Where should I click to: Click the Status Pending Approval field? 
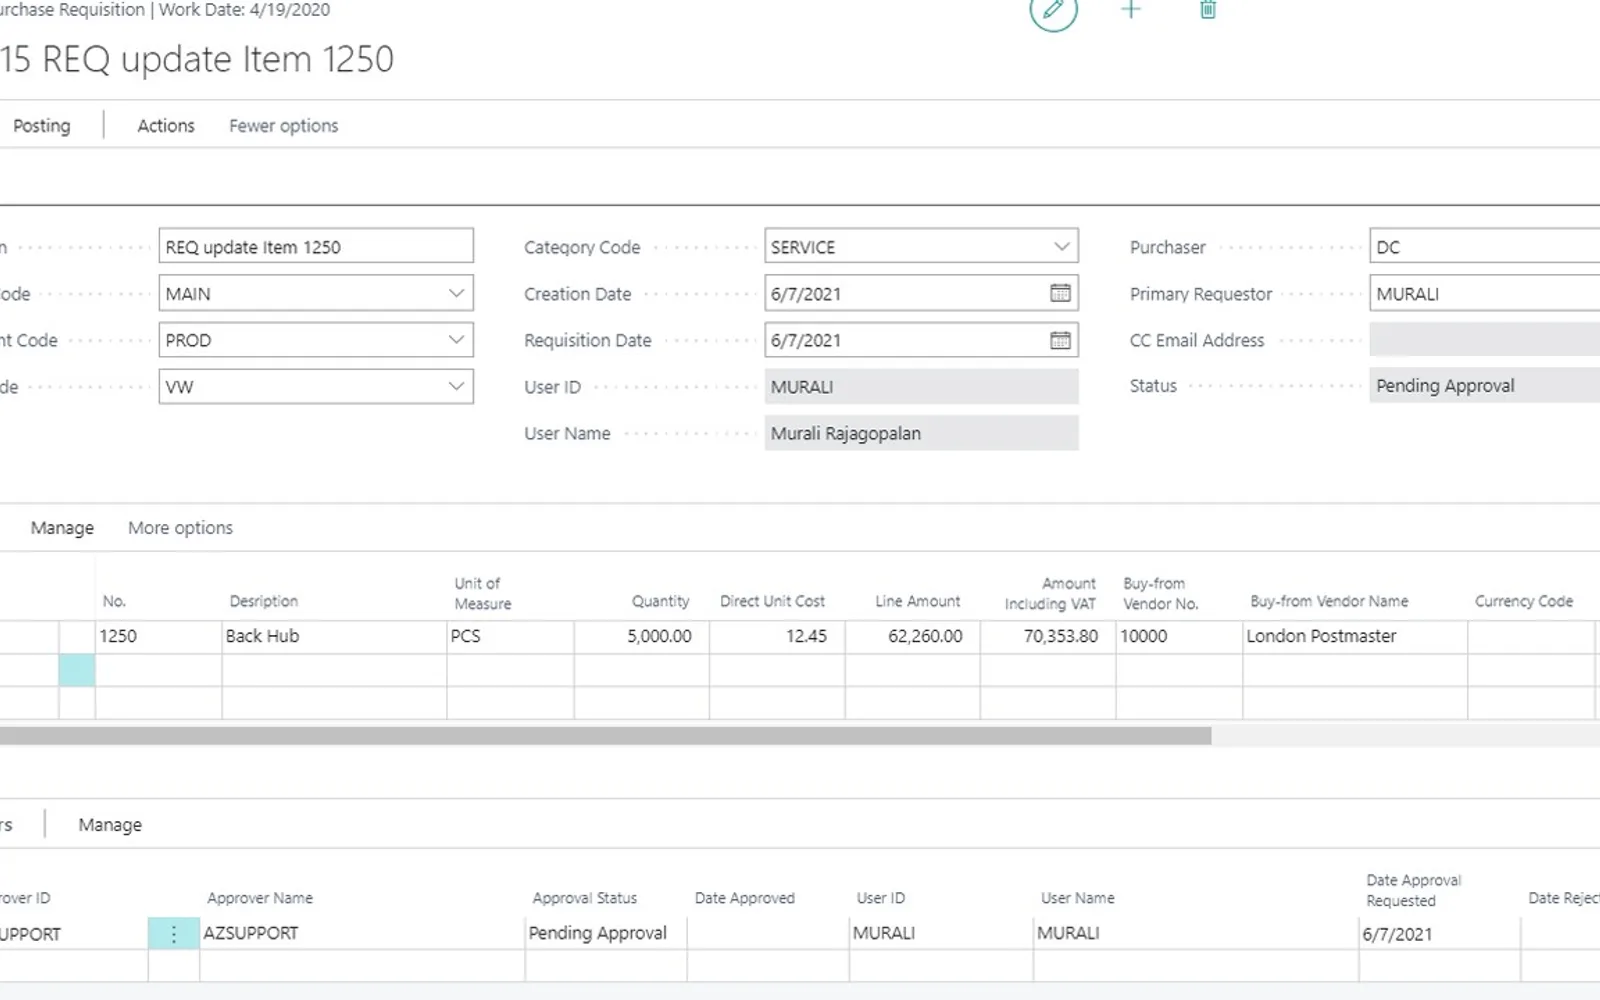1485,386
